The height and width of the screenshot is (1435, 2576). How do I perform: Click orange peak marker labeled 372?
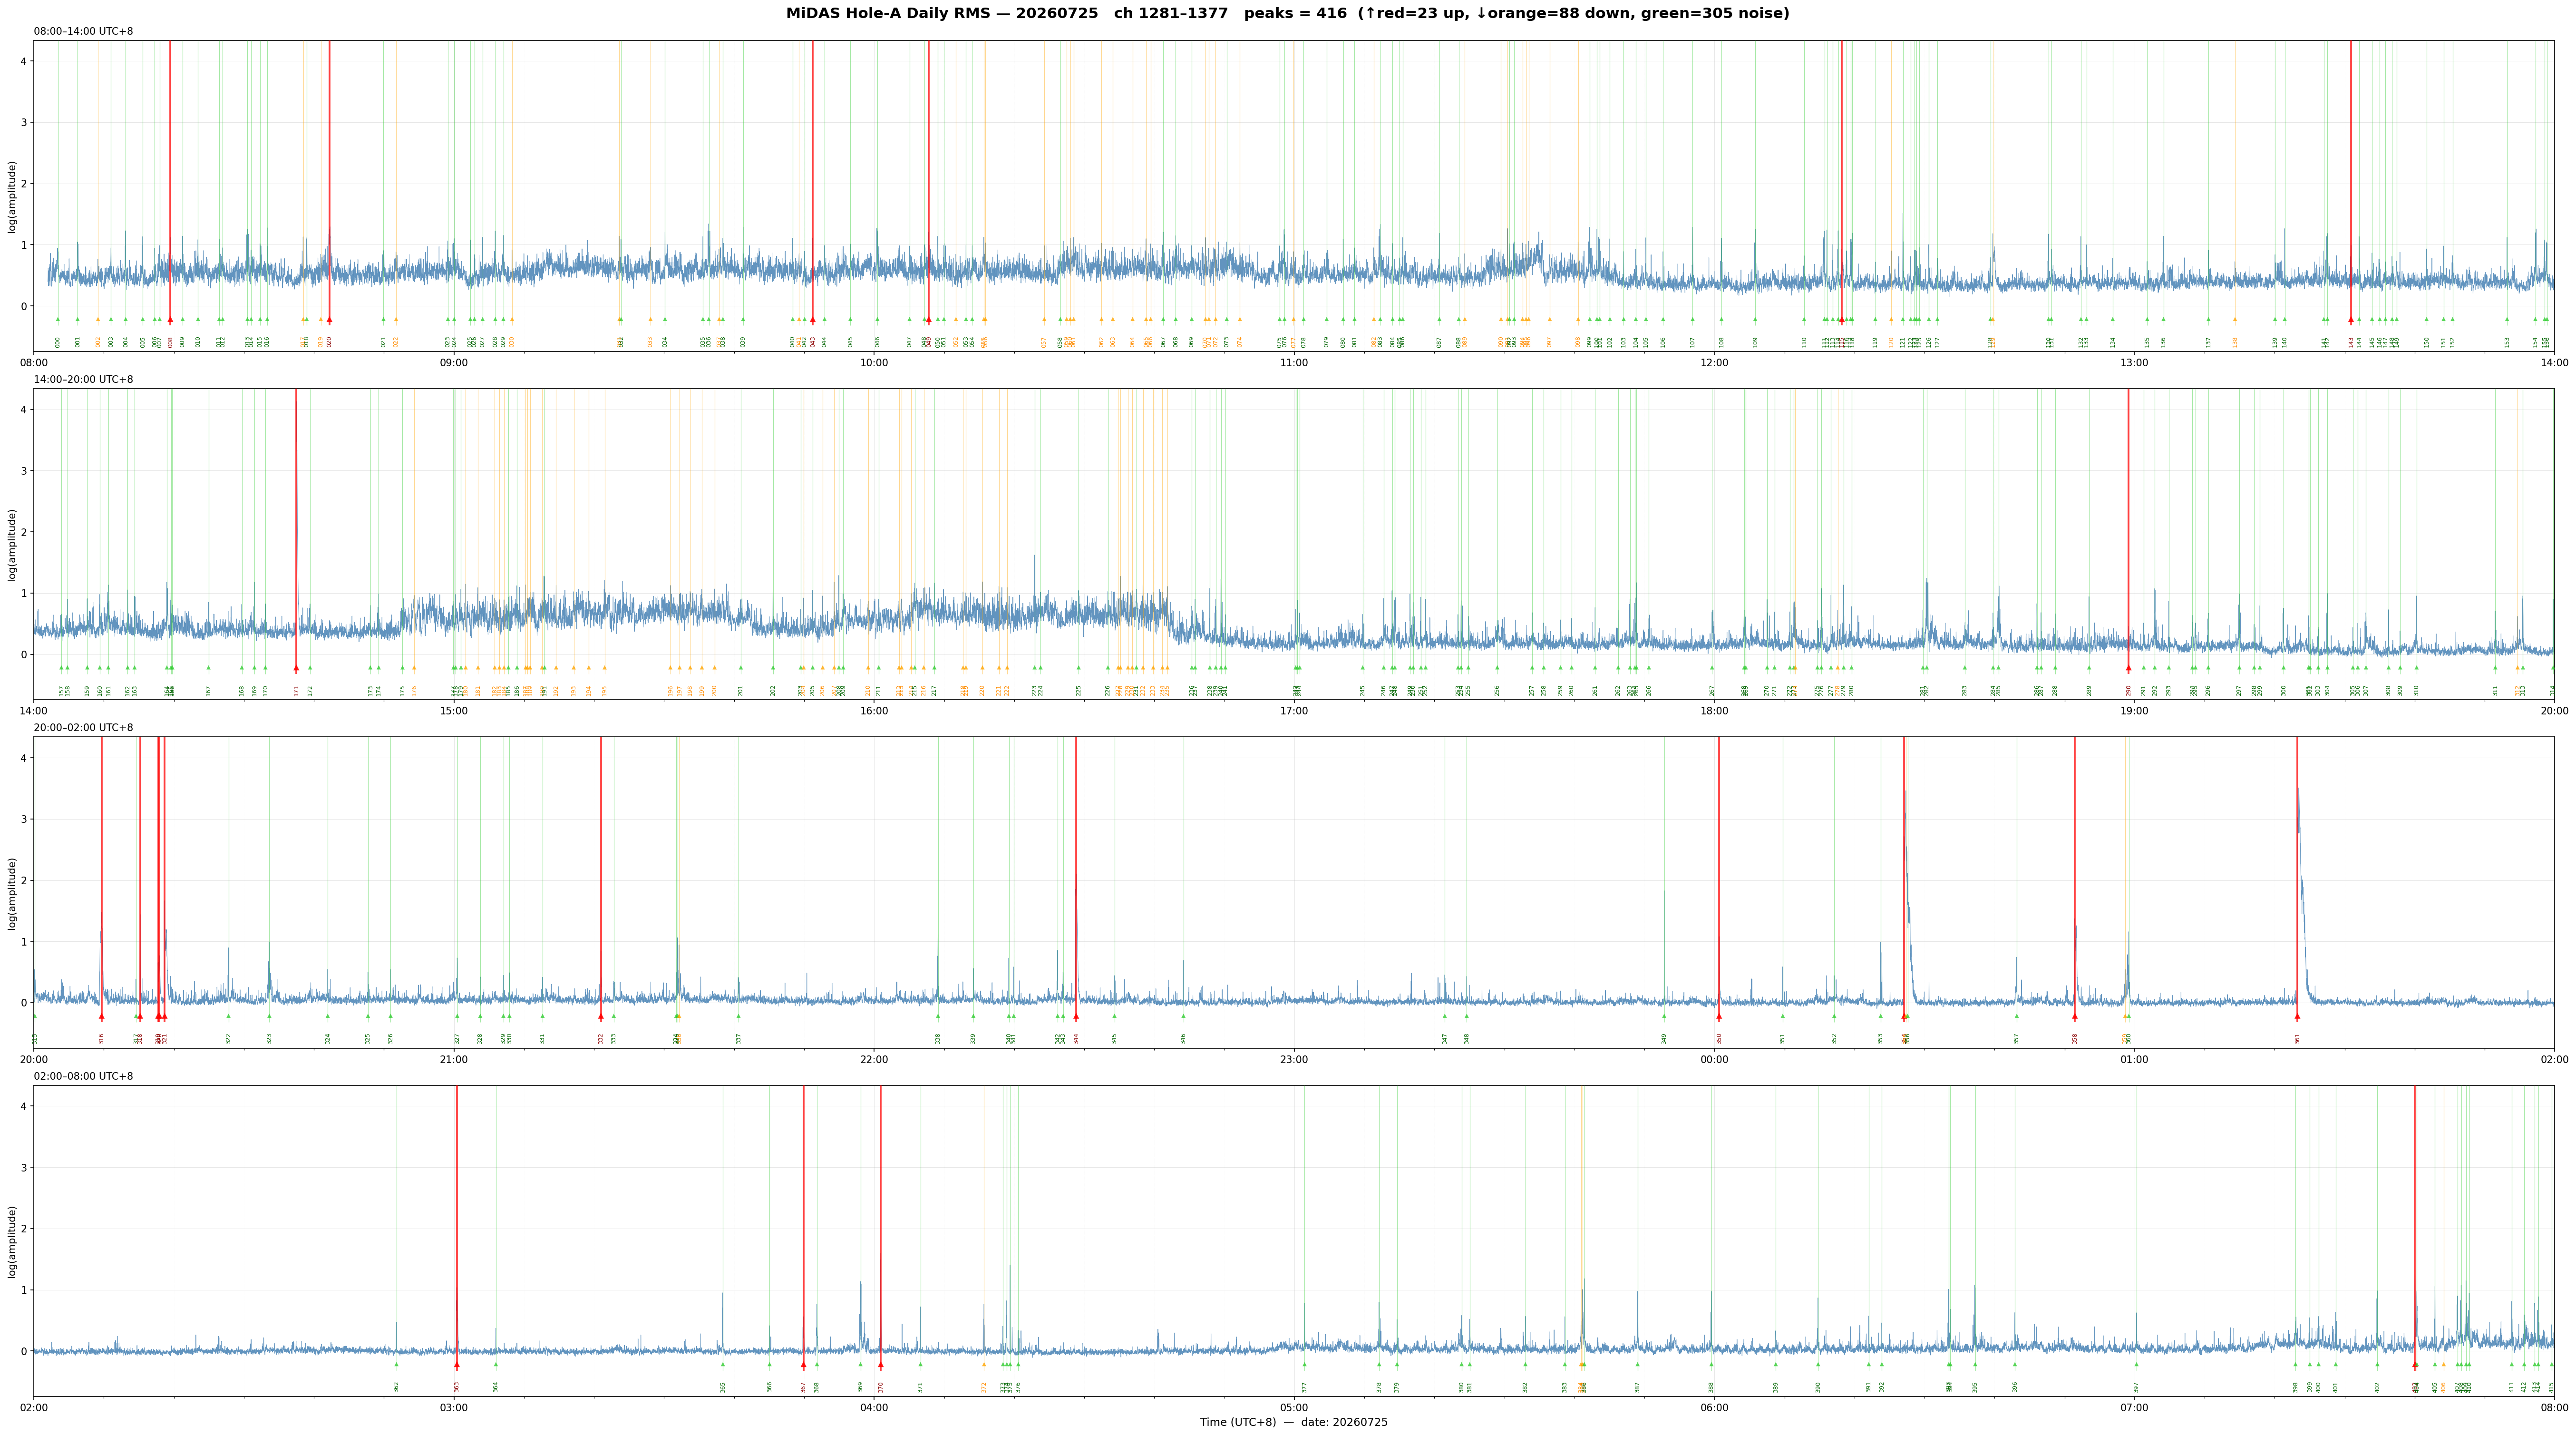click(983, 1364)
